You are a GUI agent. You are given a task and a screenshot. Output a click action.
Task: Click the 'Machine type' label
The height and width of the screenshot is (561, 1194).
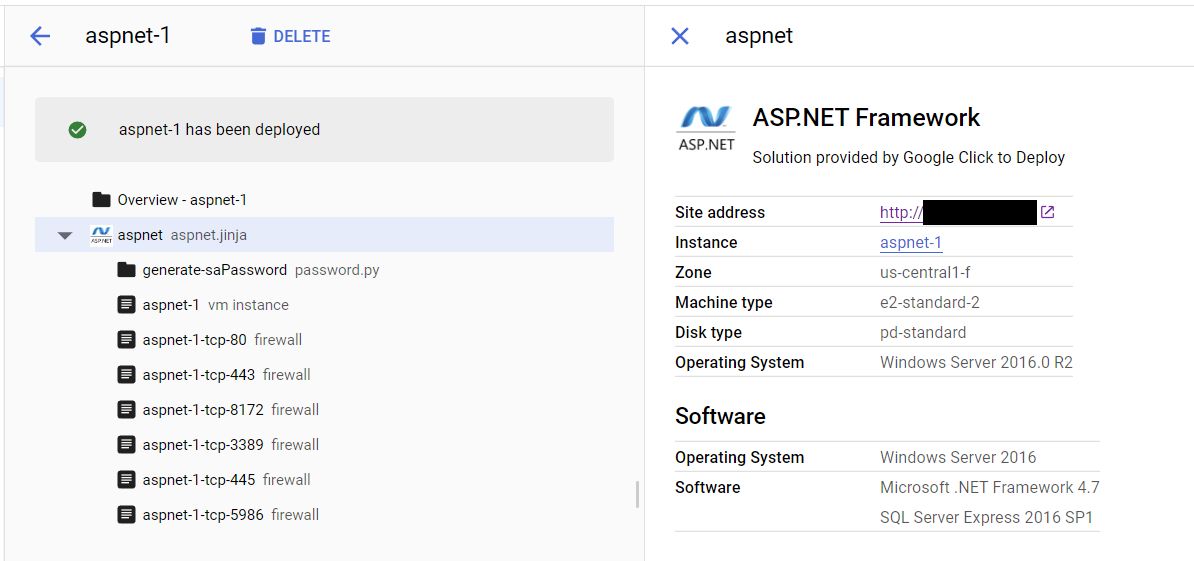(x=724, y=303)
